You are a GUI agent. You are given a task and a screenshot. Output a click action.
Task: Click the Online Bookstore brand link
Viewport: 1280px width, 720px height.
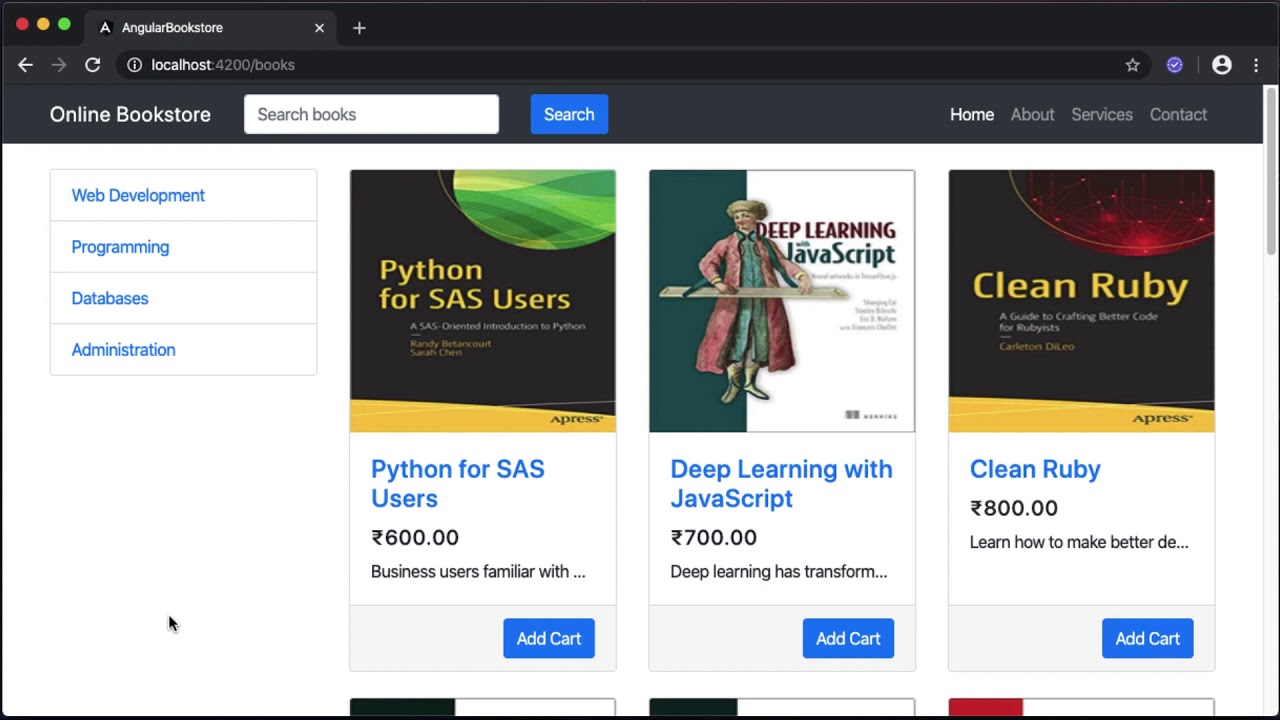[x=130, y=114]
